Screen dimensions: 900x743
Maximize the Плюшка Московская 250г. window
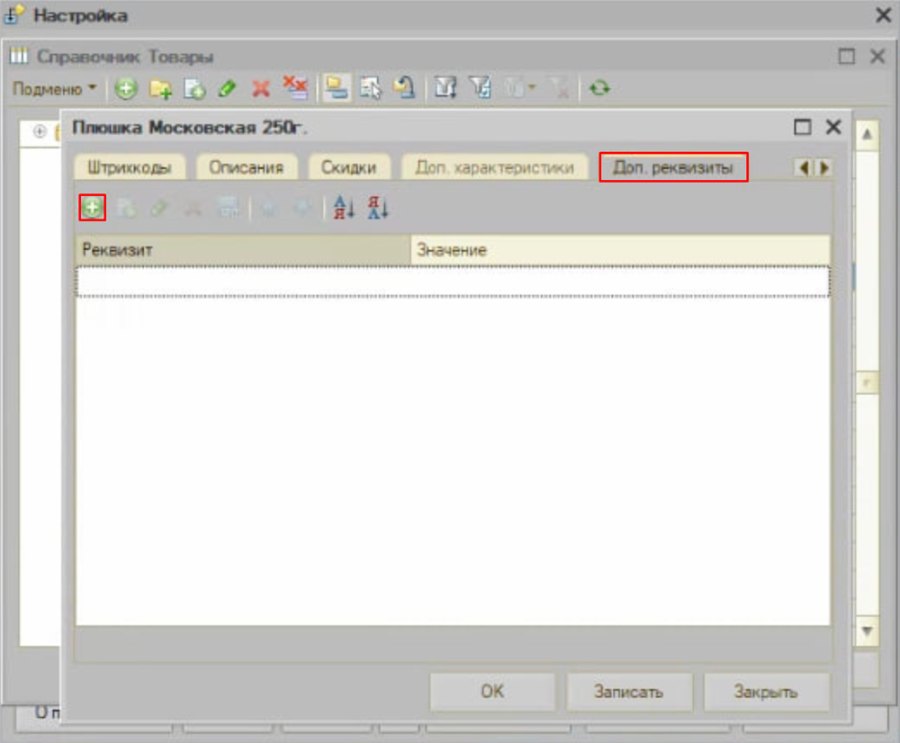pos(802,126)
